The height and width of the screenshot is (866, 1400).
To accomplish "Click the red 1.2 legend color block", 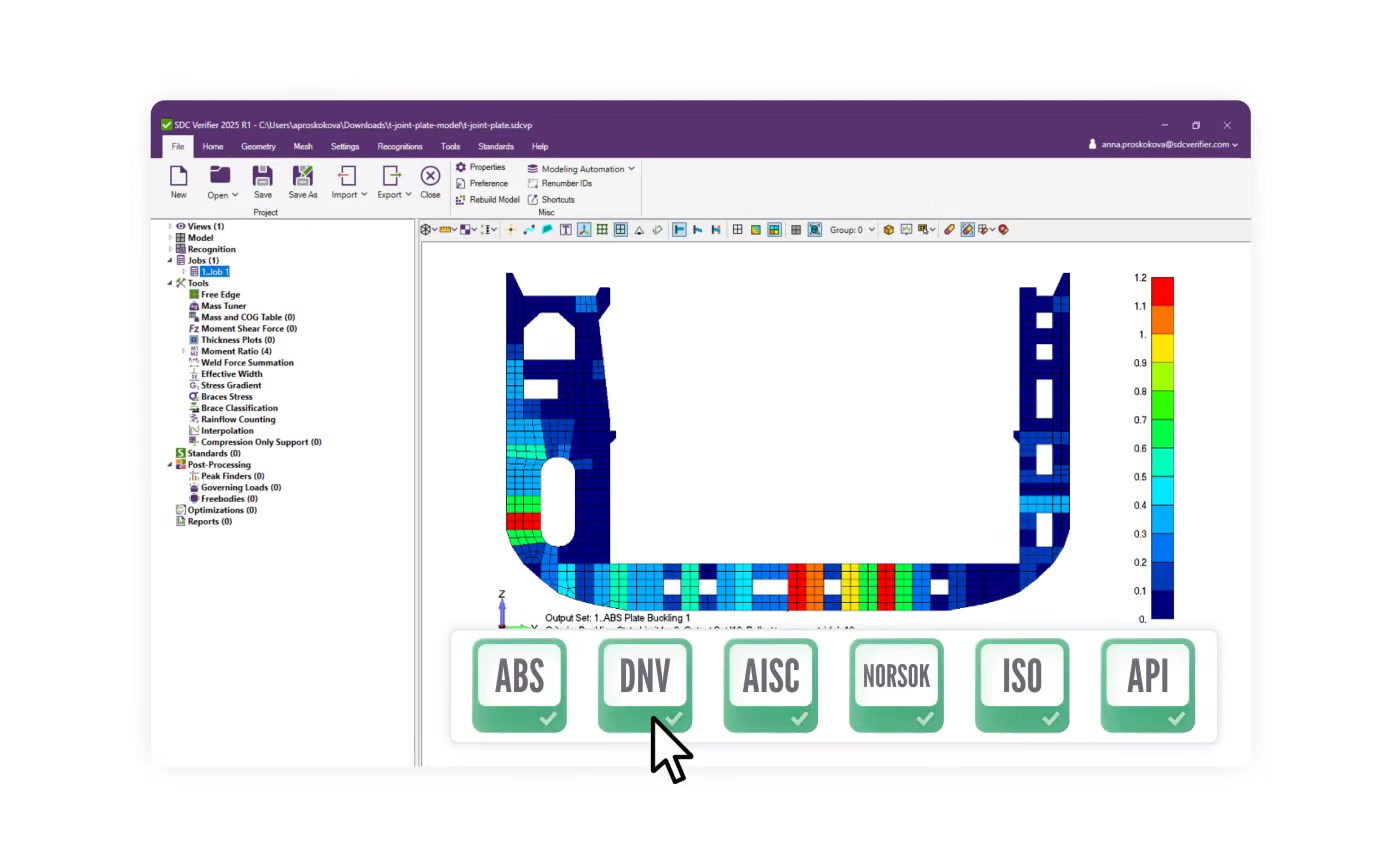I will (x=1162, y=291).
